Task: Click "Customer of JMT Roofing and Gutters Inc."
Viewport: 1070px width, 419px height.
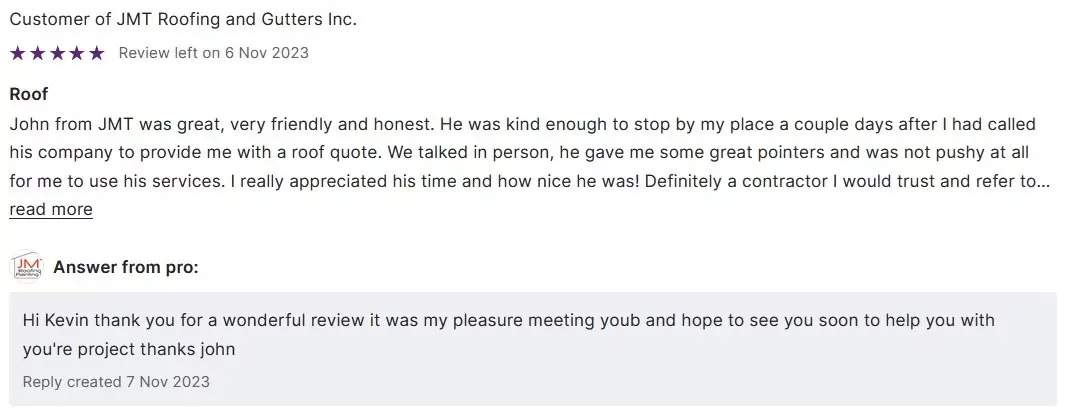Action: [x=183, y=19]
